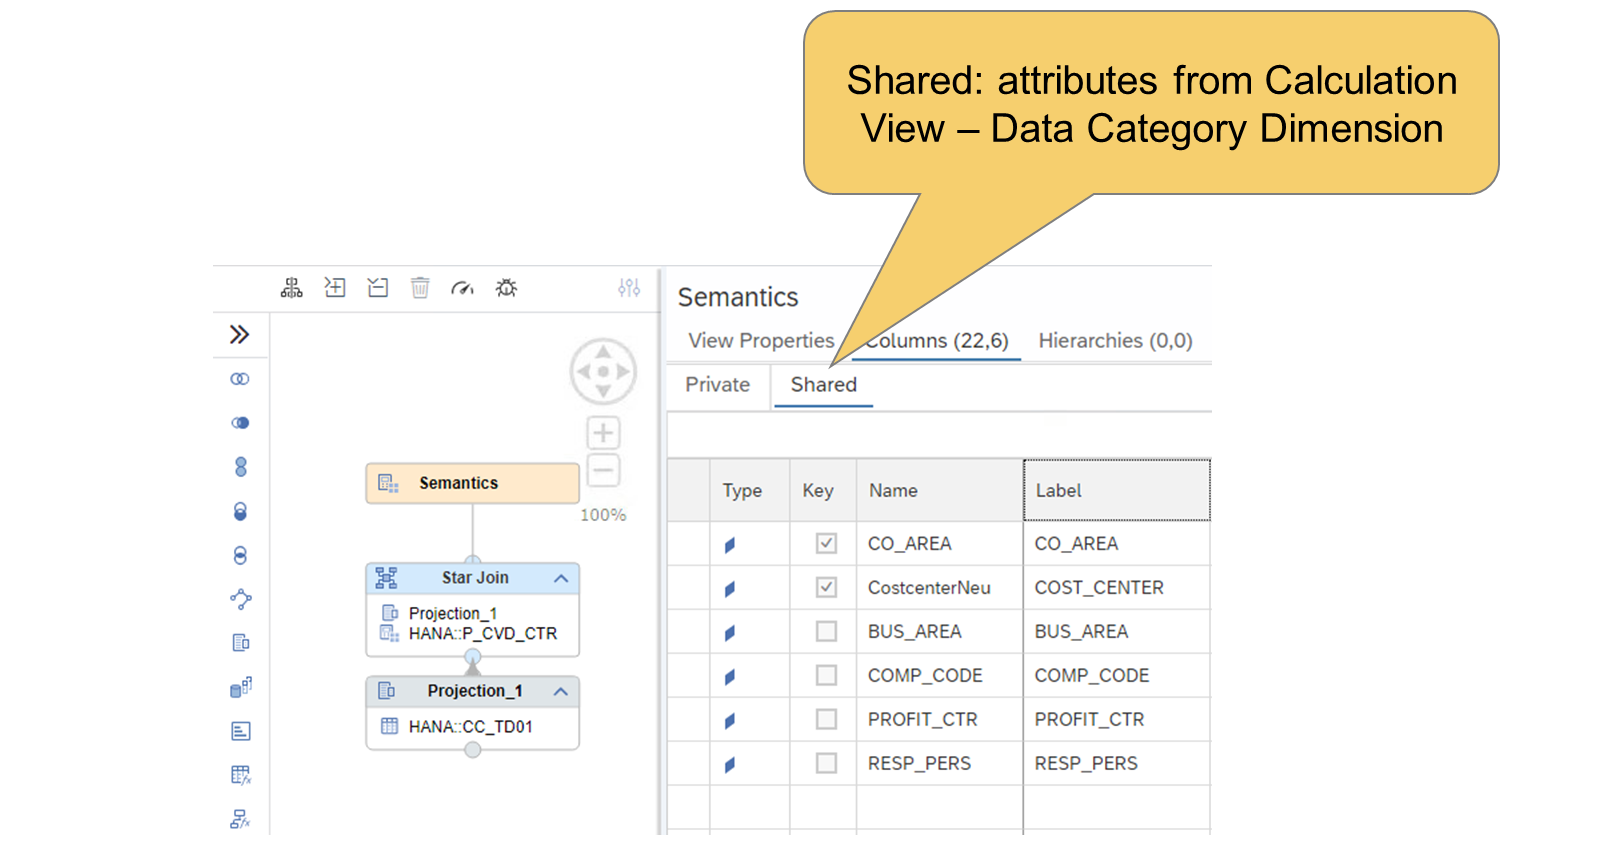The width and height of the screenshot is (1600, 845).
Task: Select the Star Join node header
Action: click(x=472, y=578)
